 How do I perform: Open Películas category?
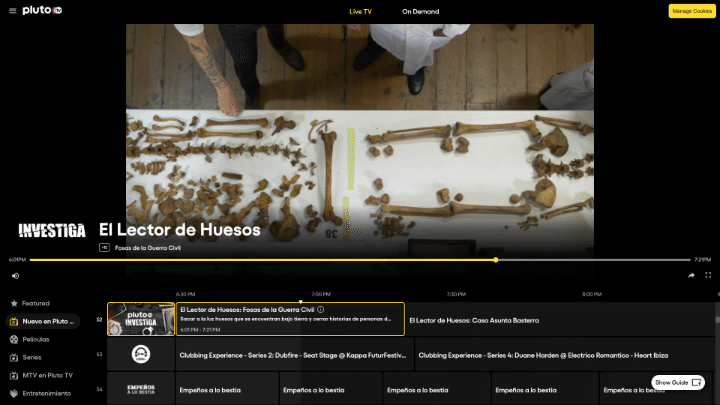[x=36, y=339]
